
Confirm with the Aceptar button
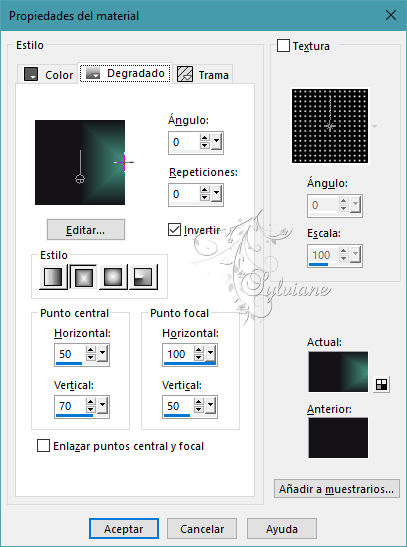(124, 529)
